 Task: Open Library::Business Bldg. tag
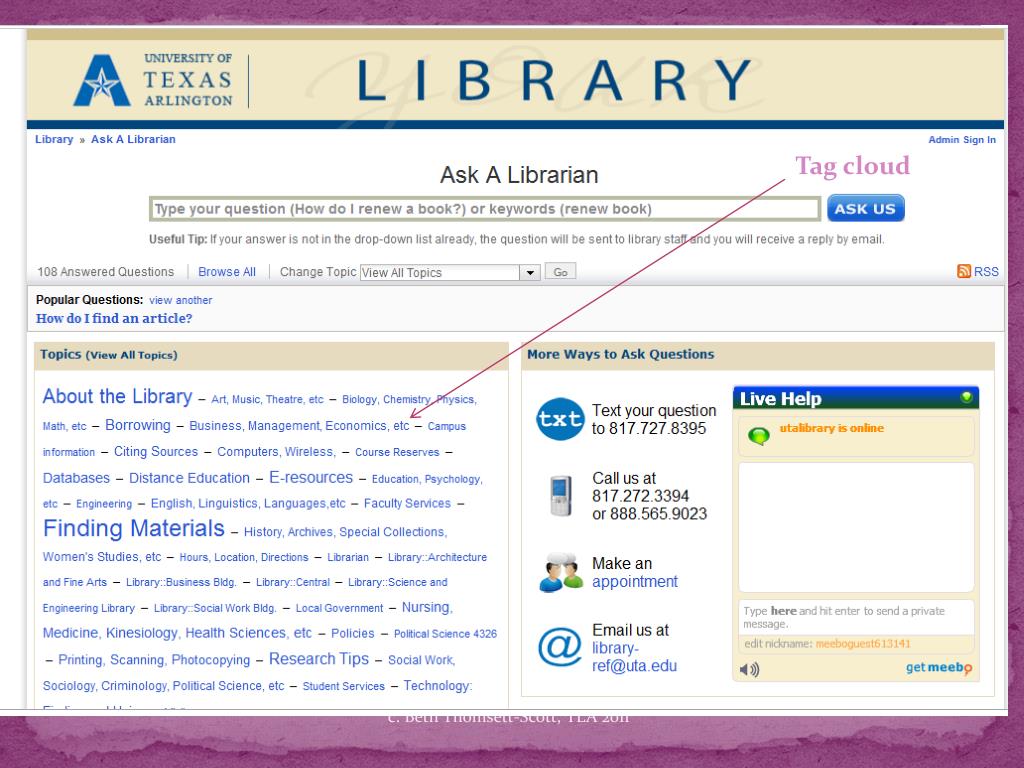pyautogui.click(x=181, y=583)
